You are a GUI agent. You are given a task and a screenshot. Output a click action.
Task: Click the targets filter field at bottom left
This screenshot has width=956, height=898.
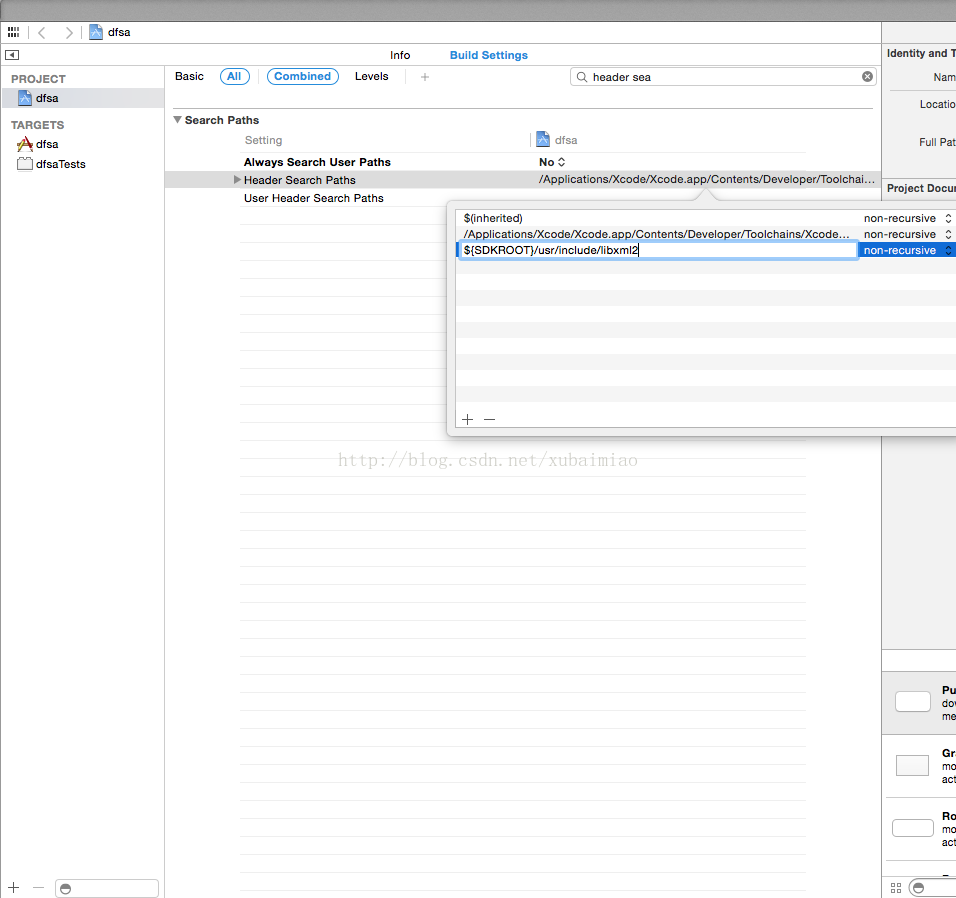107,888
